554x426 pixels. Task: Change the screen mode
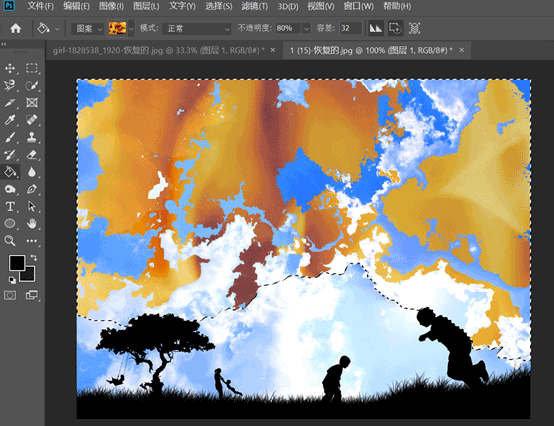pos(32,295)
